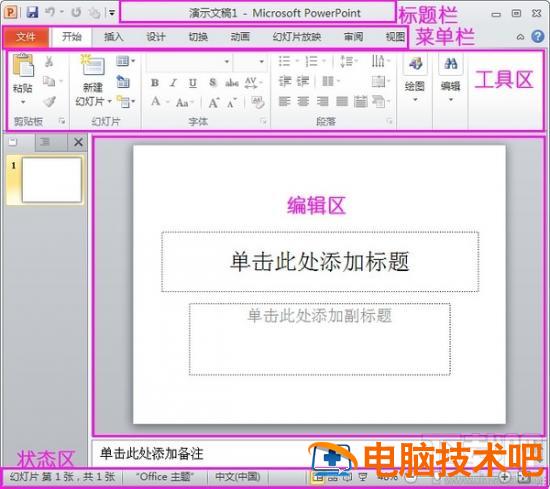Select the Format Painter brush
The width and height of the screenshot is (550, 489).
tap(49, 102)
